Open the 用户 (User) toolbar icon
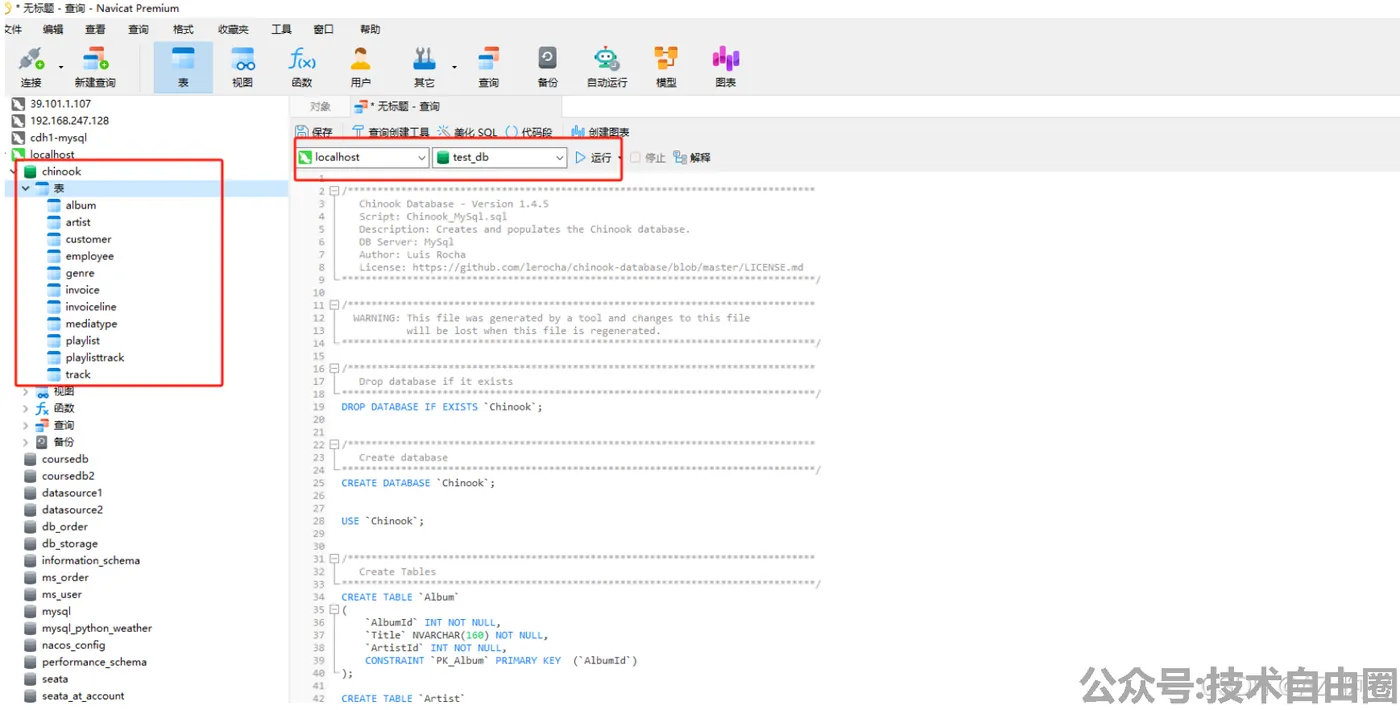 [x=361, y=67]
